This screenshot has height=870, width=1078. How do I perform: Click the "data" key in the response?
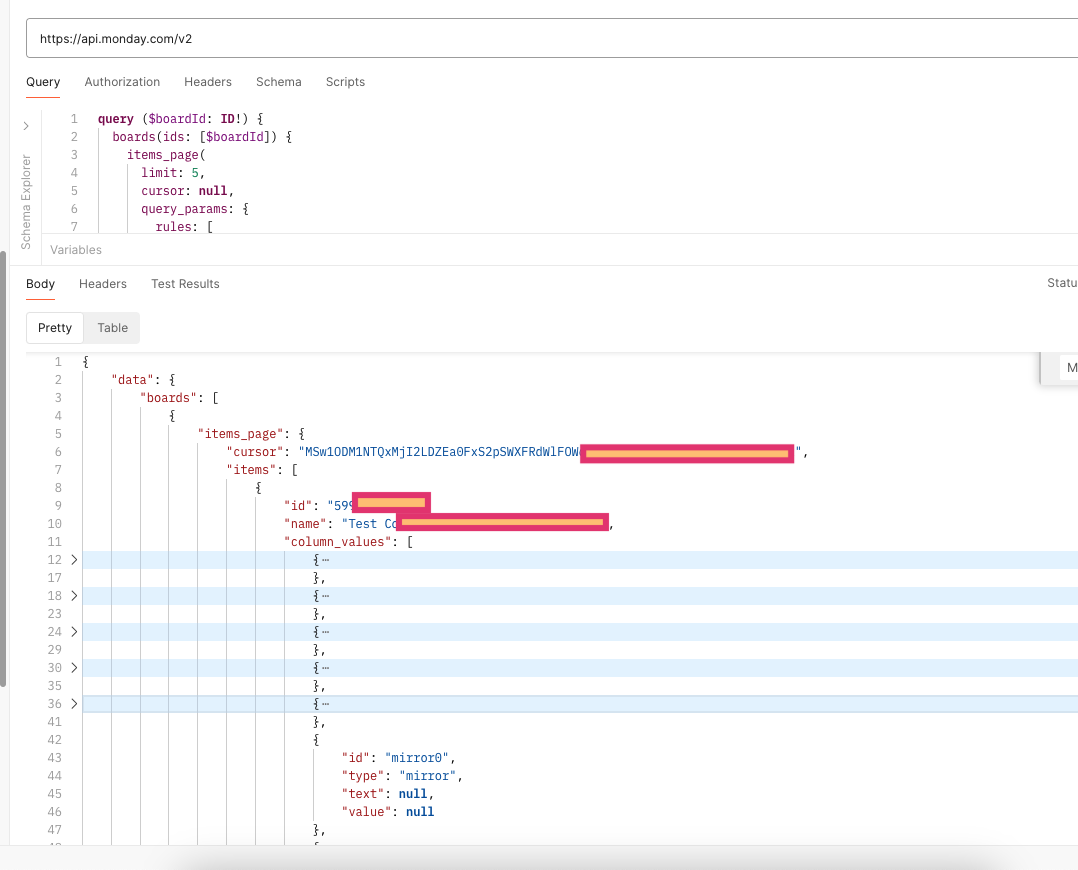pos(133,380)
